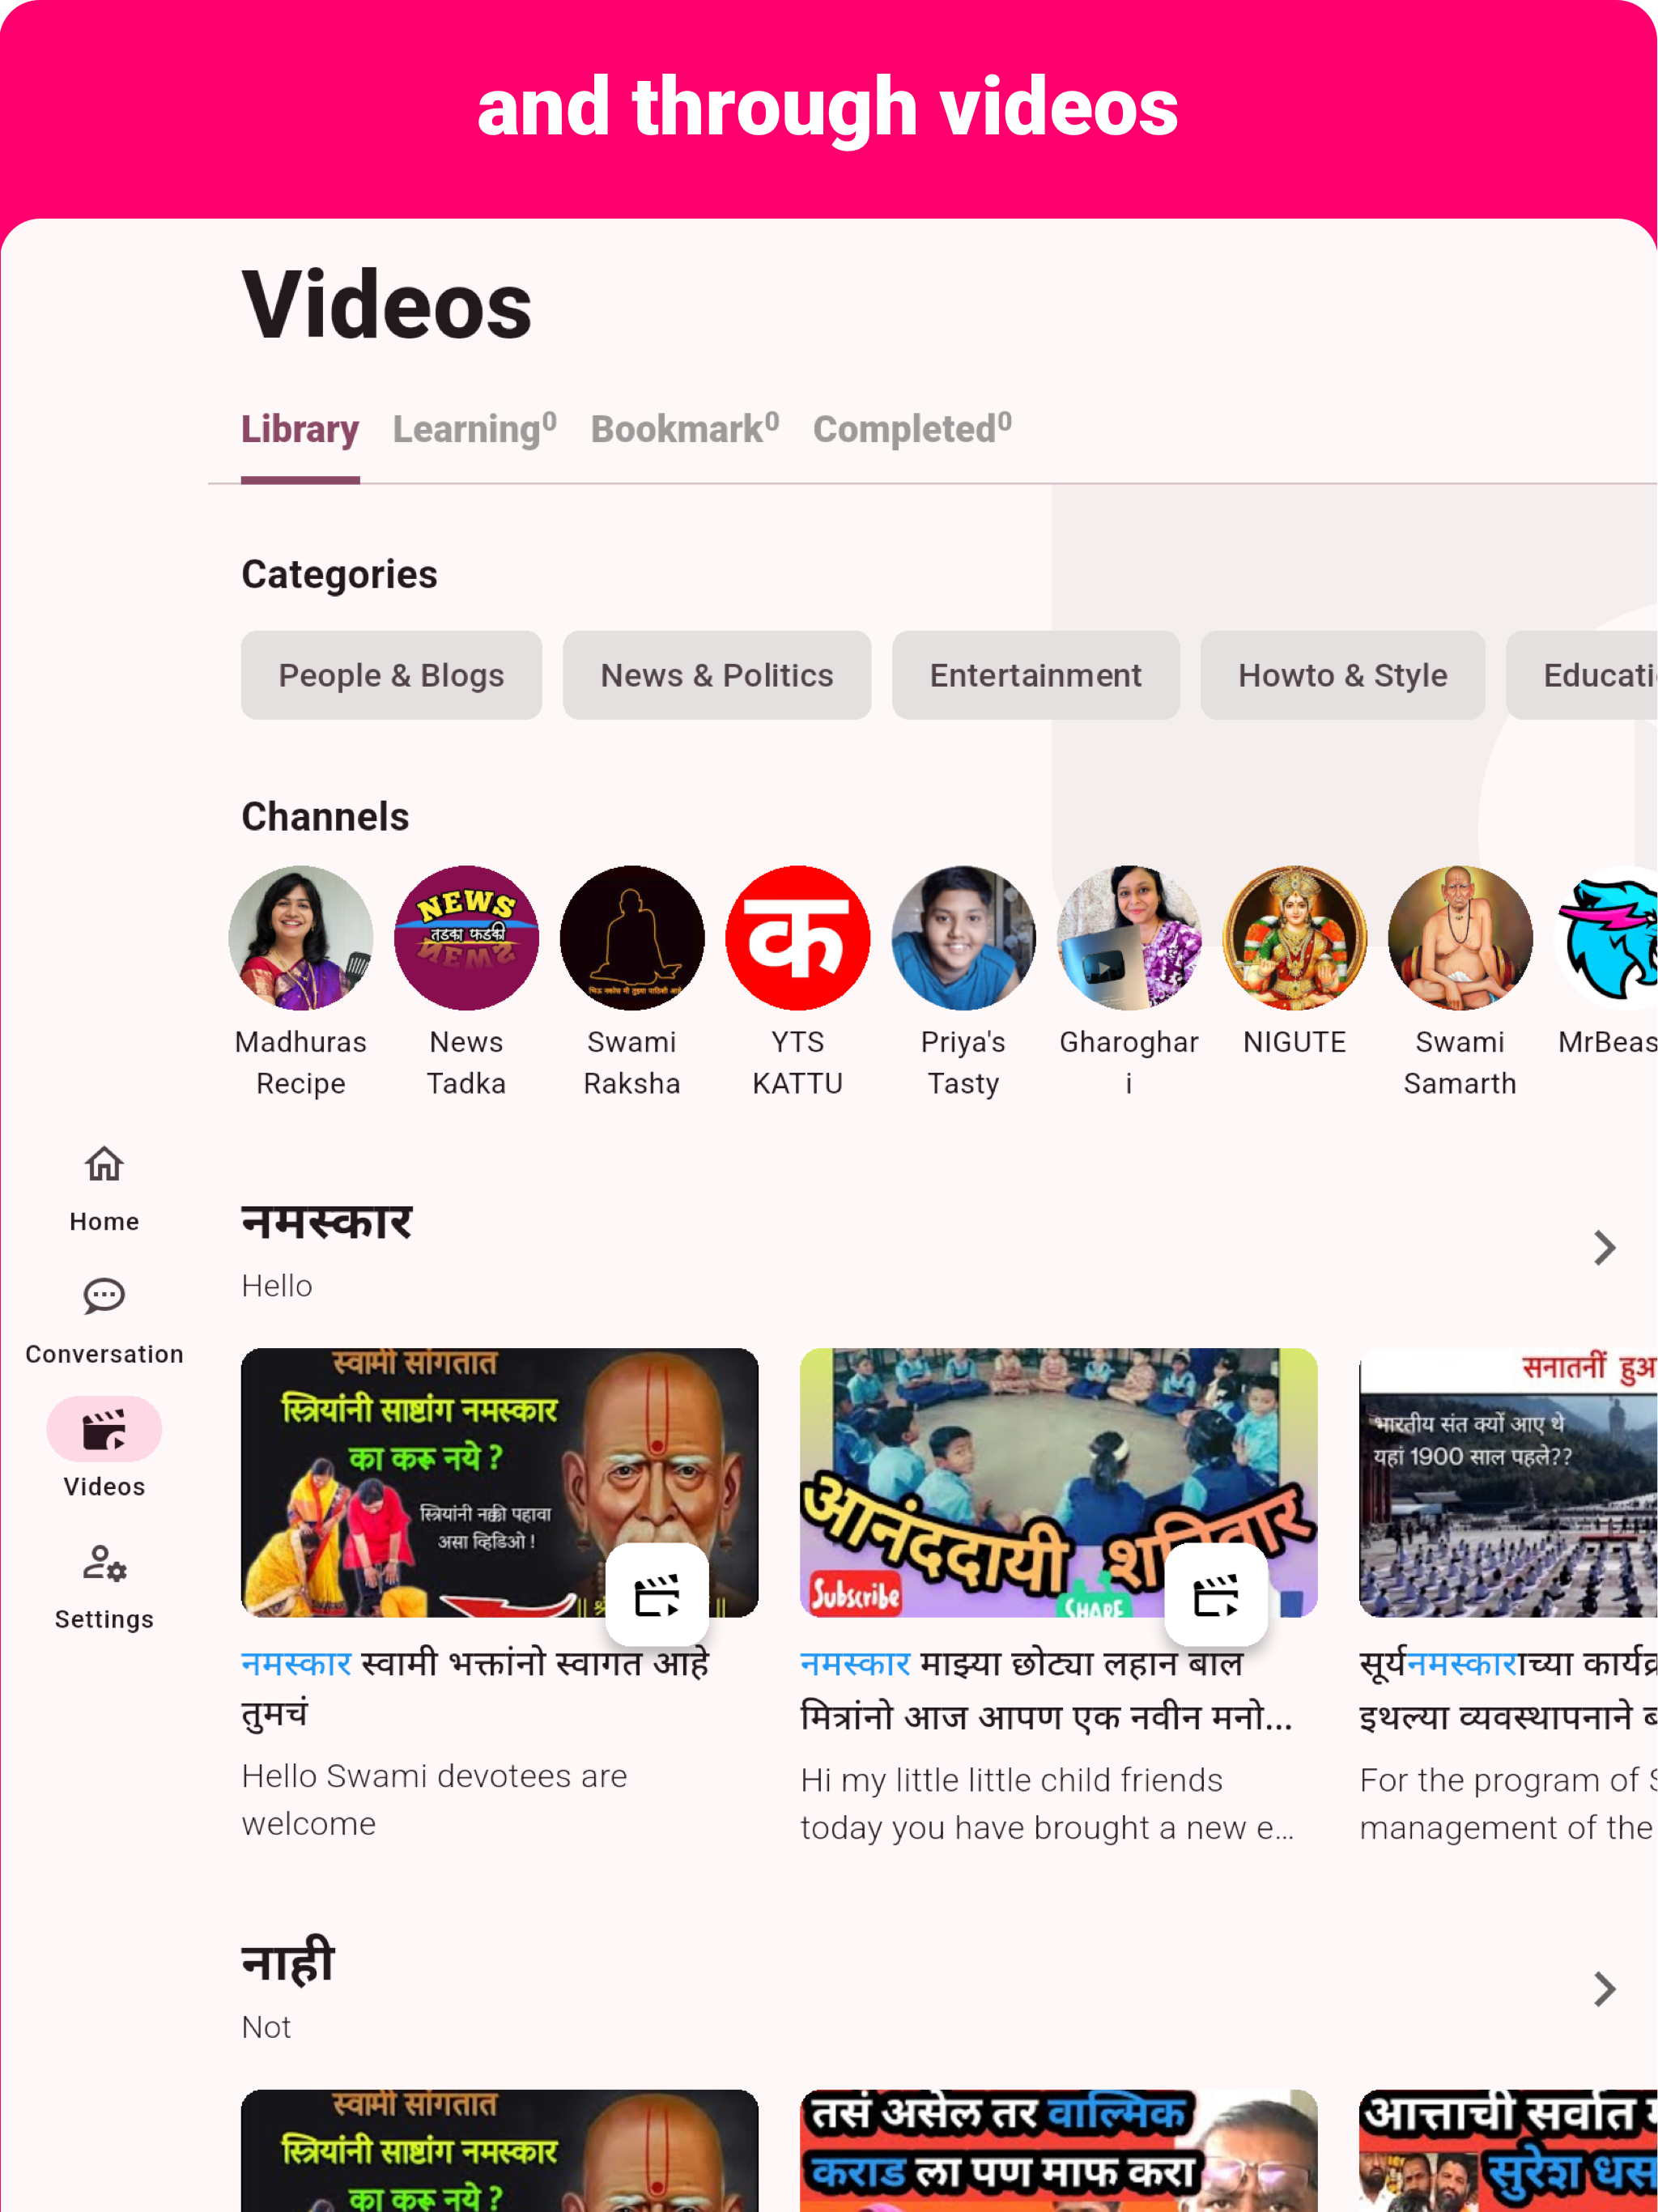Open Settings in the sidebar
This screenshot has height=2212, width=1658.
click(104, 1586)
